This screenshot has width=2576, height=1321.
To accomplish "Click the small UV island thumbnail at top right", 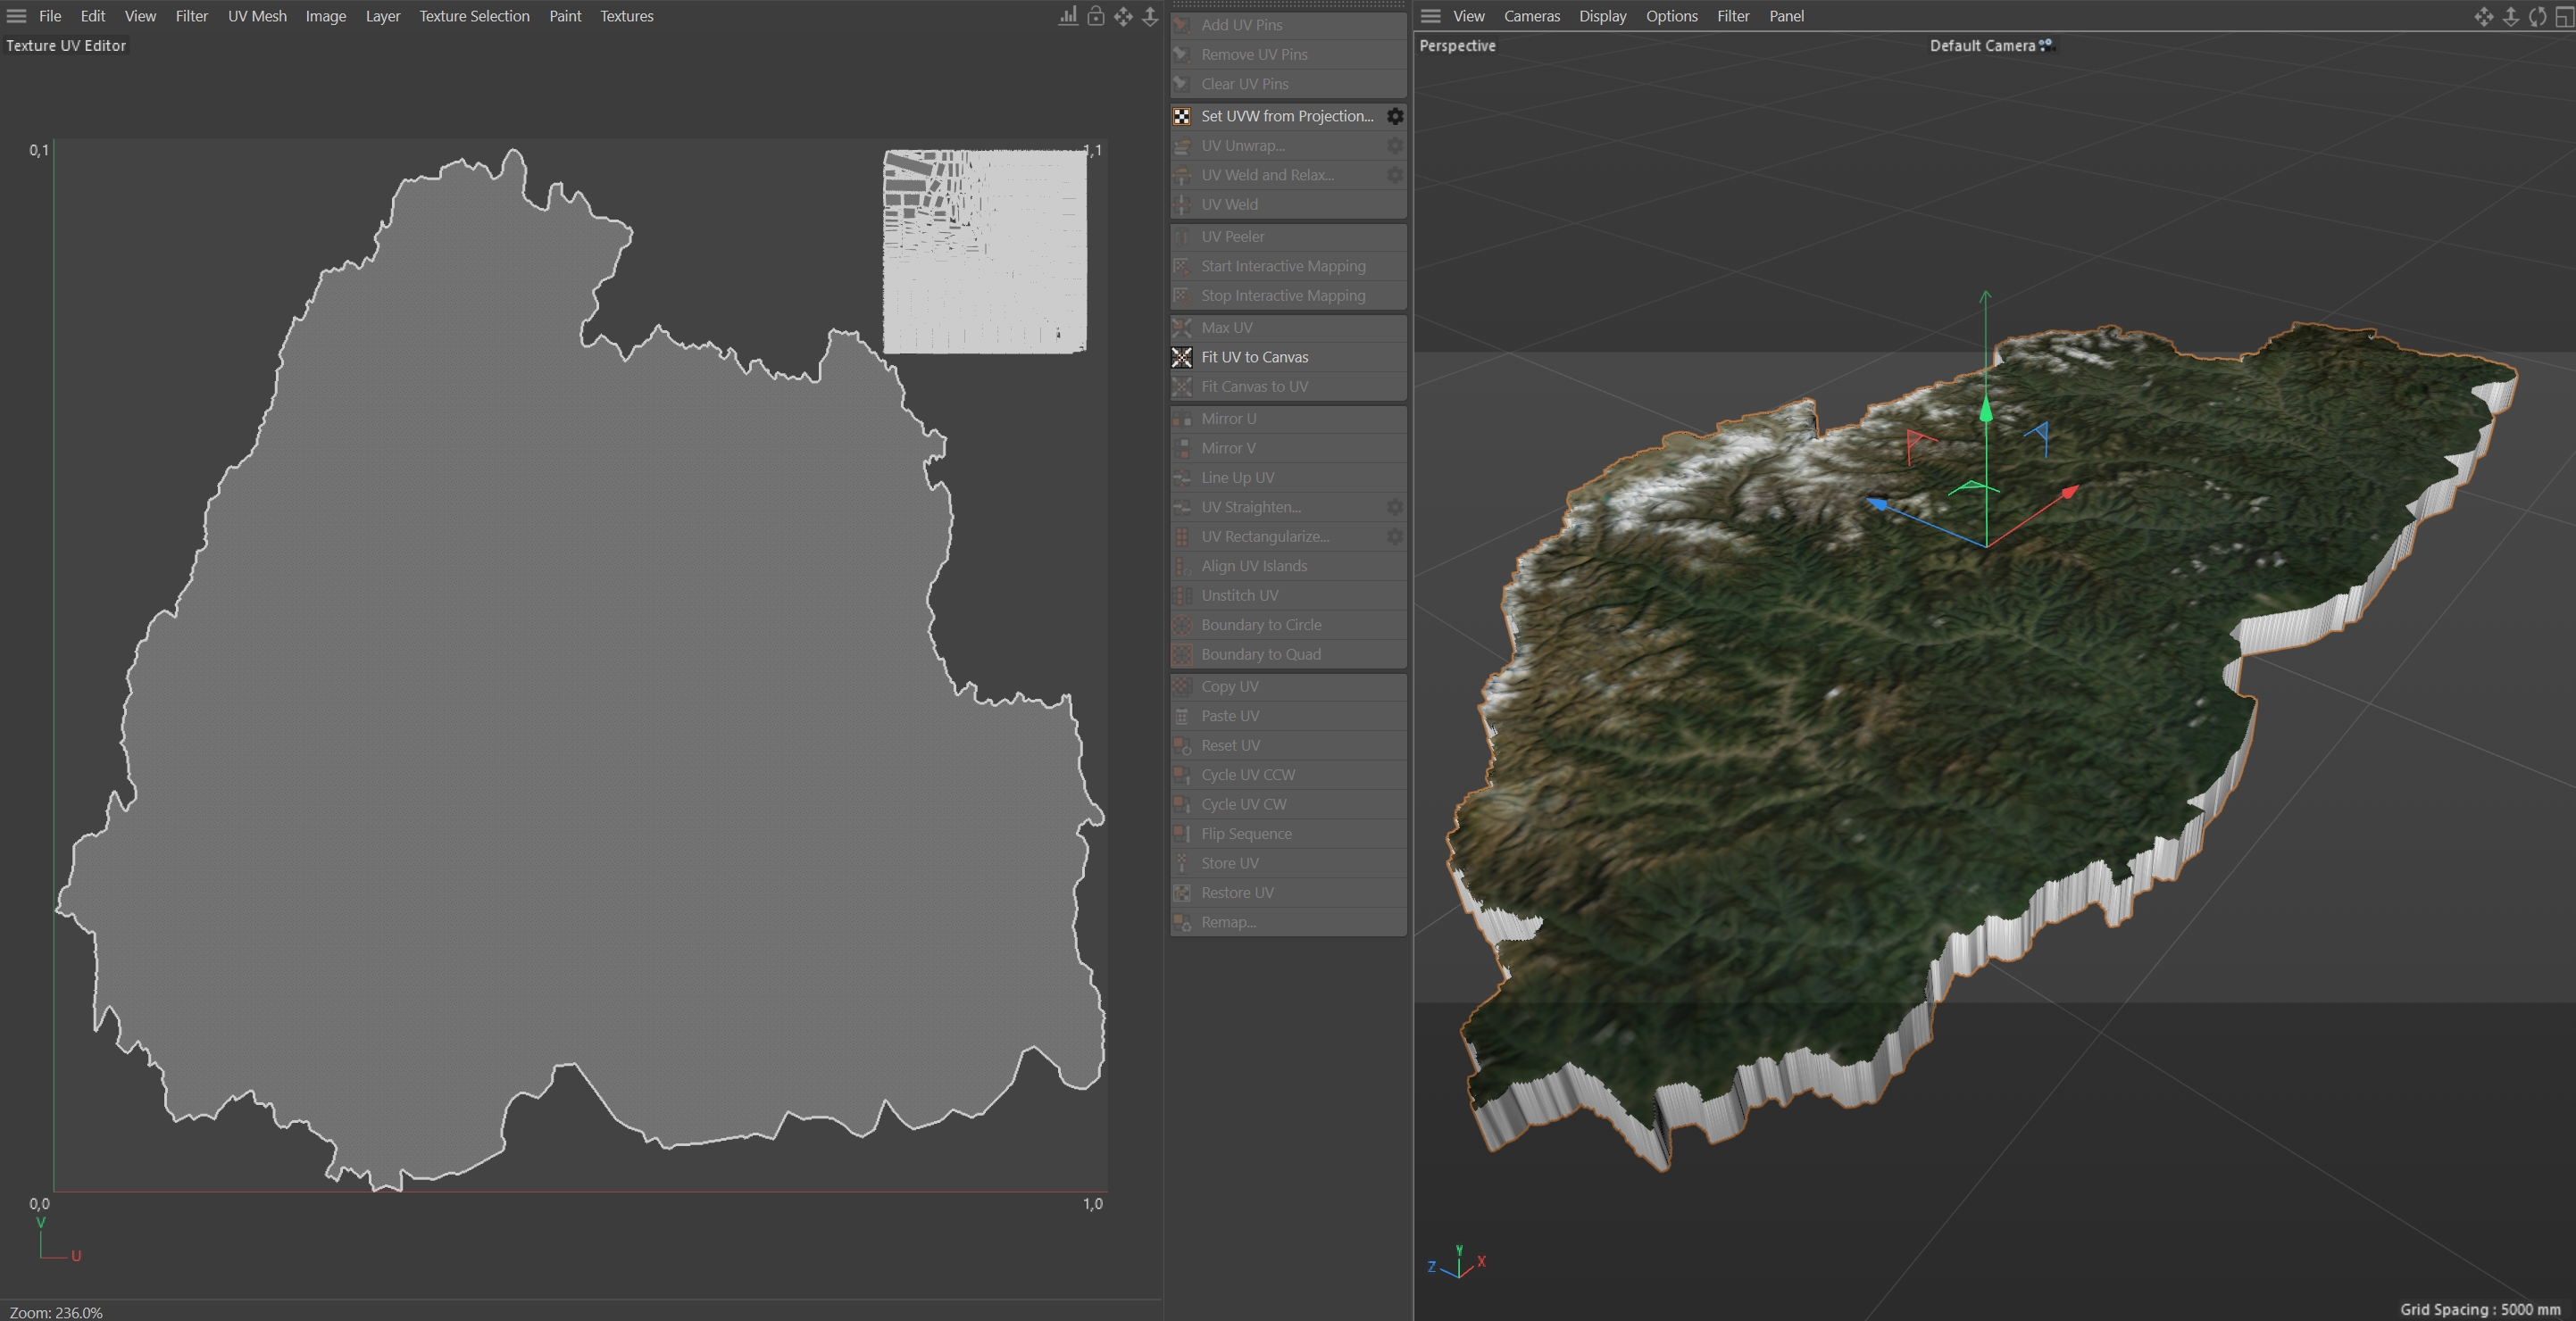I will 984,251.
